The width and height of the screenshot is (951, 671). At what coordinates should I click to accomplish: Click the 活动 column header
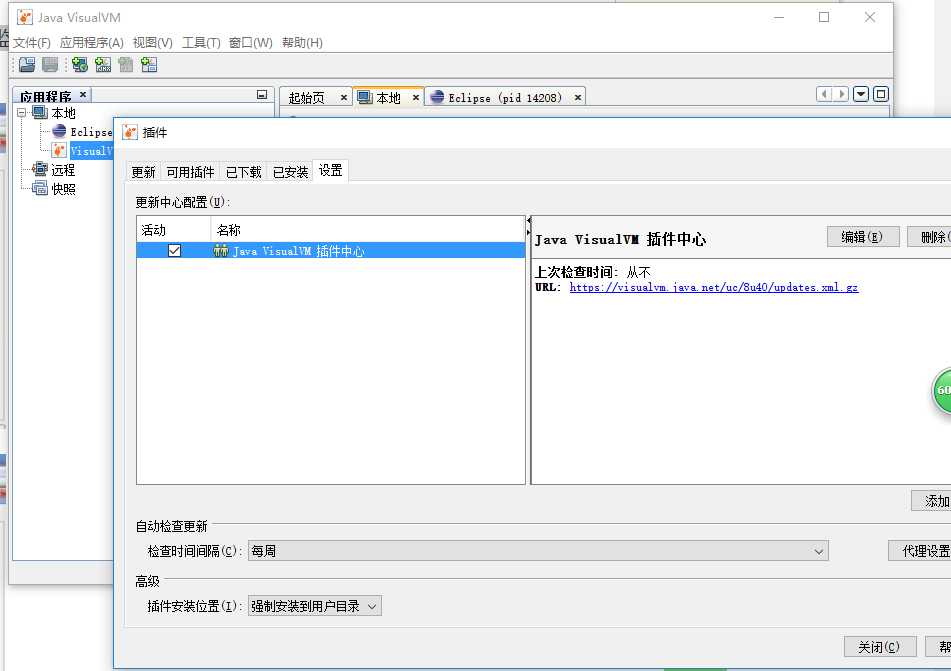(x=173, y=230)
